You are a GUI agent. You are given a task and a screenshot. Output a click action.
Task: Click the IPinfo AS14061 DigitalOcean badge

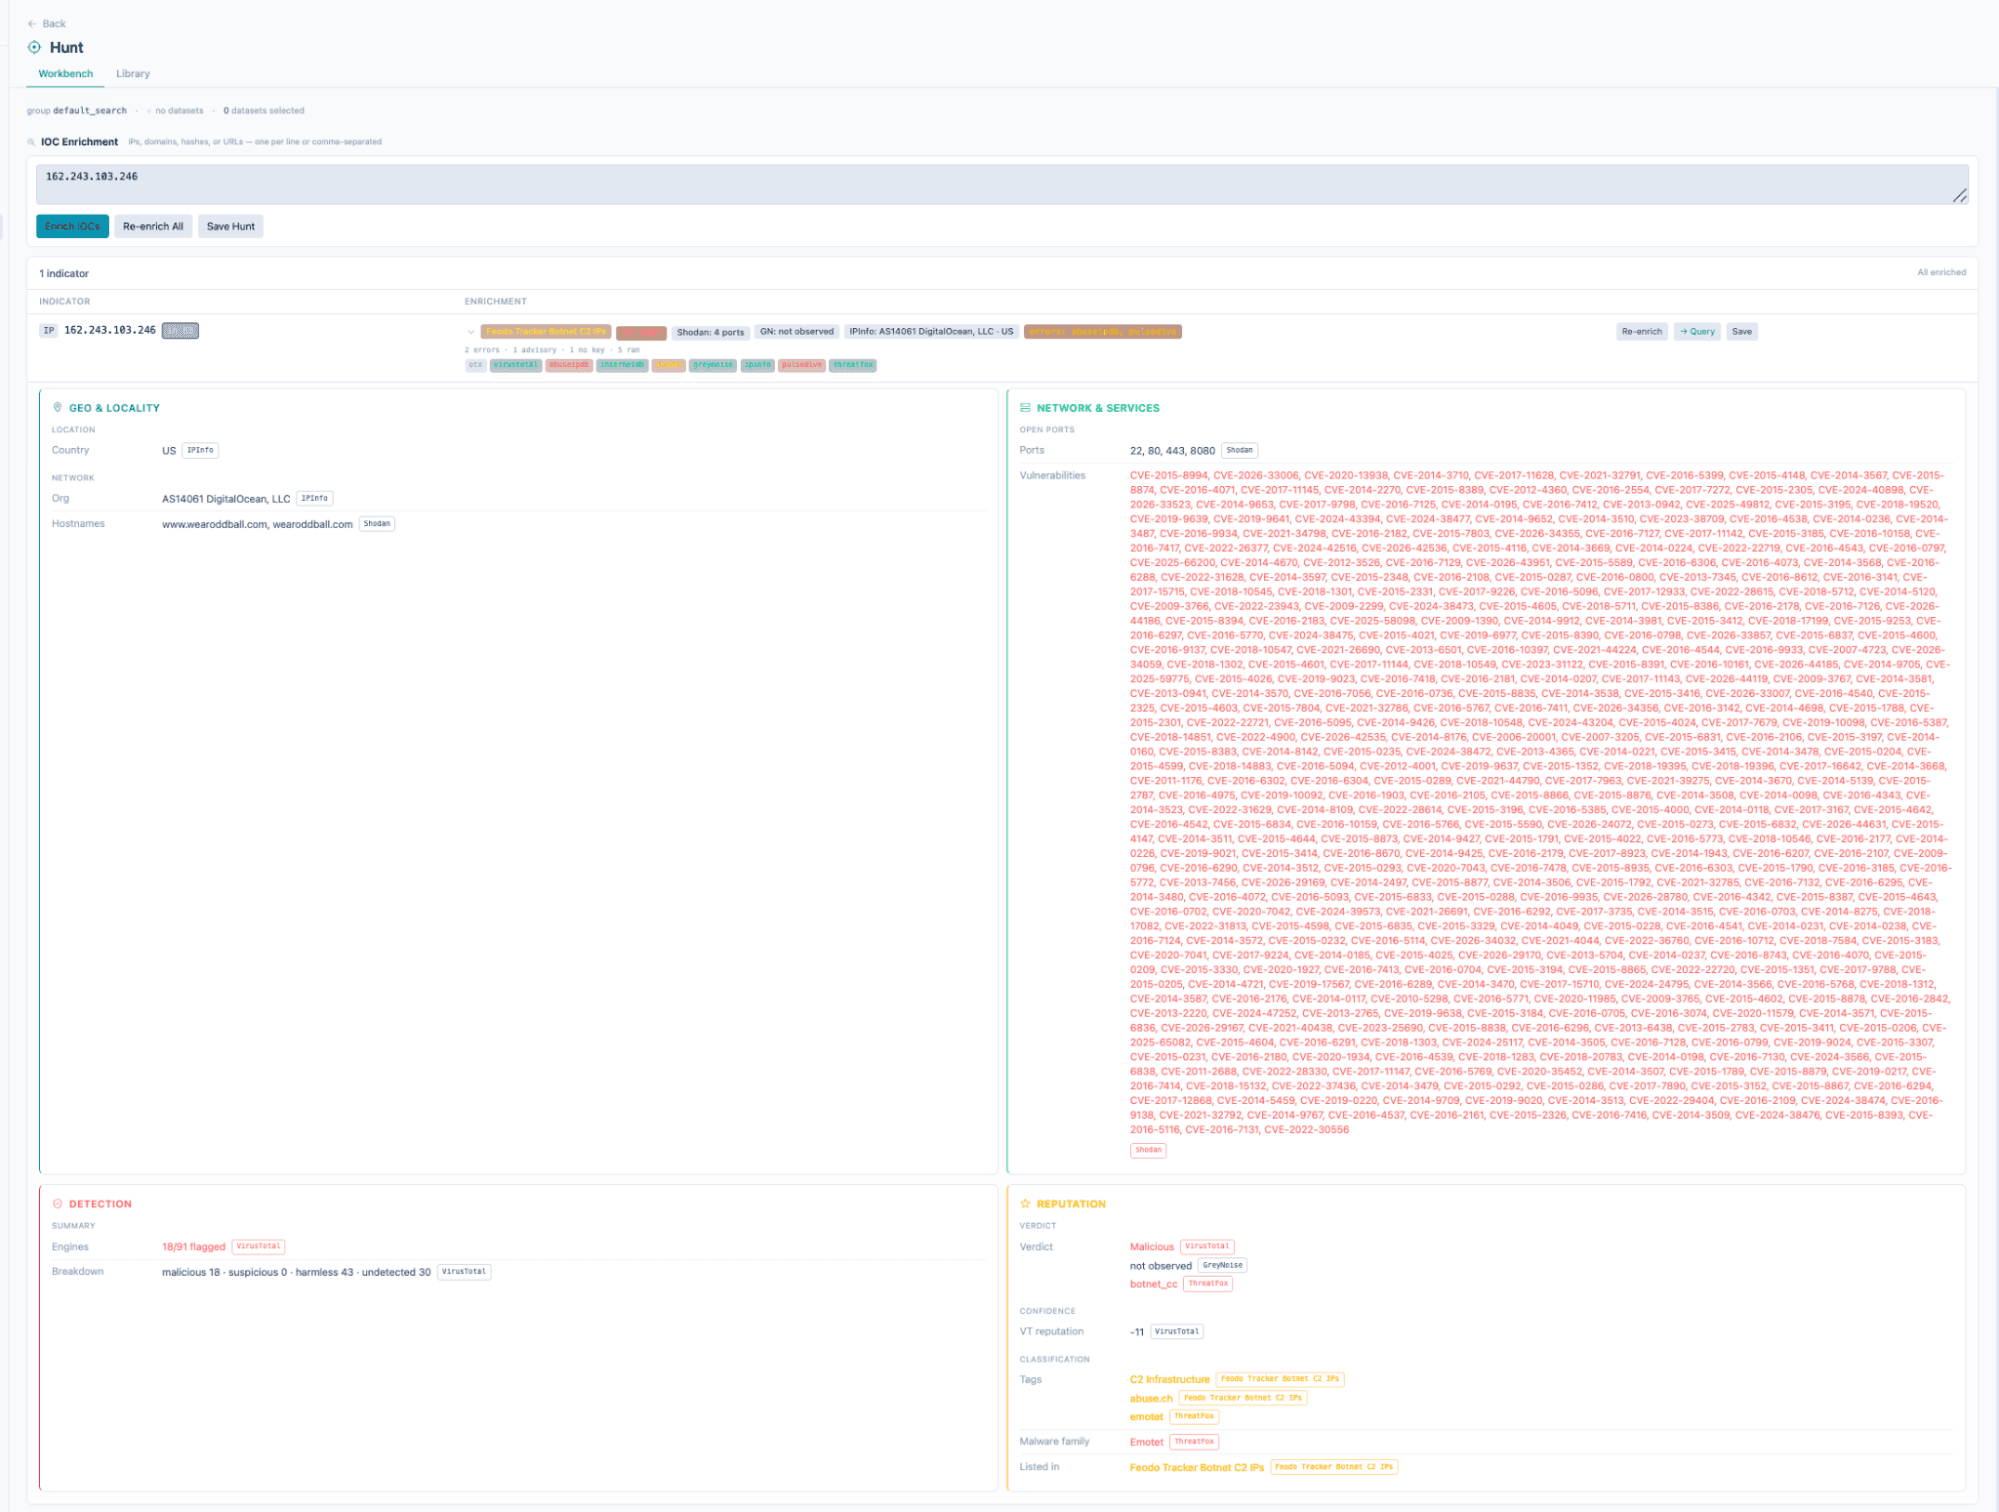pyautogui.click(x=931, y=331)
